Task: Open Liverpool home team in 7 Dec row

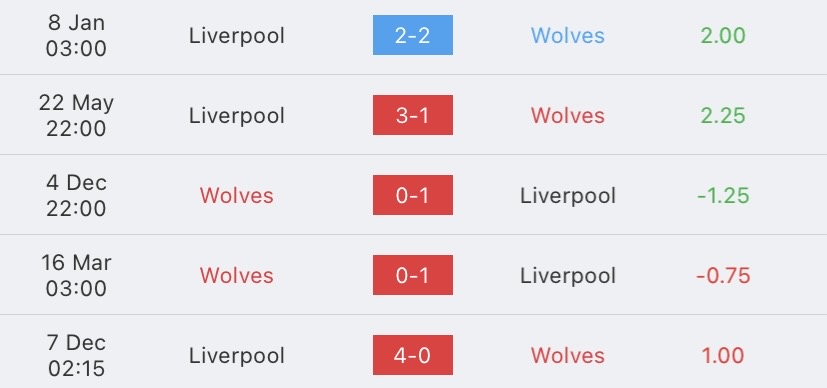Action: tap(237, 356)
